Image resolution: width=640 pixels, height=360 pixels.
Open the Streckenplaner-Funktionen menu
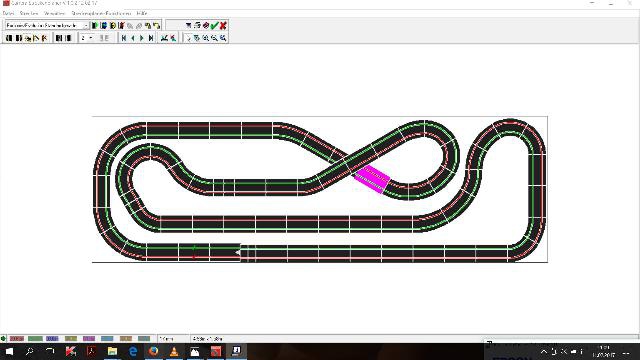[101, 13]
